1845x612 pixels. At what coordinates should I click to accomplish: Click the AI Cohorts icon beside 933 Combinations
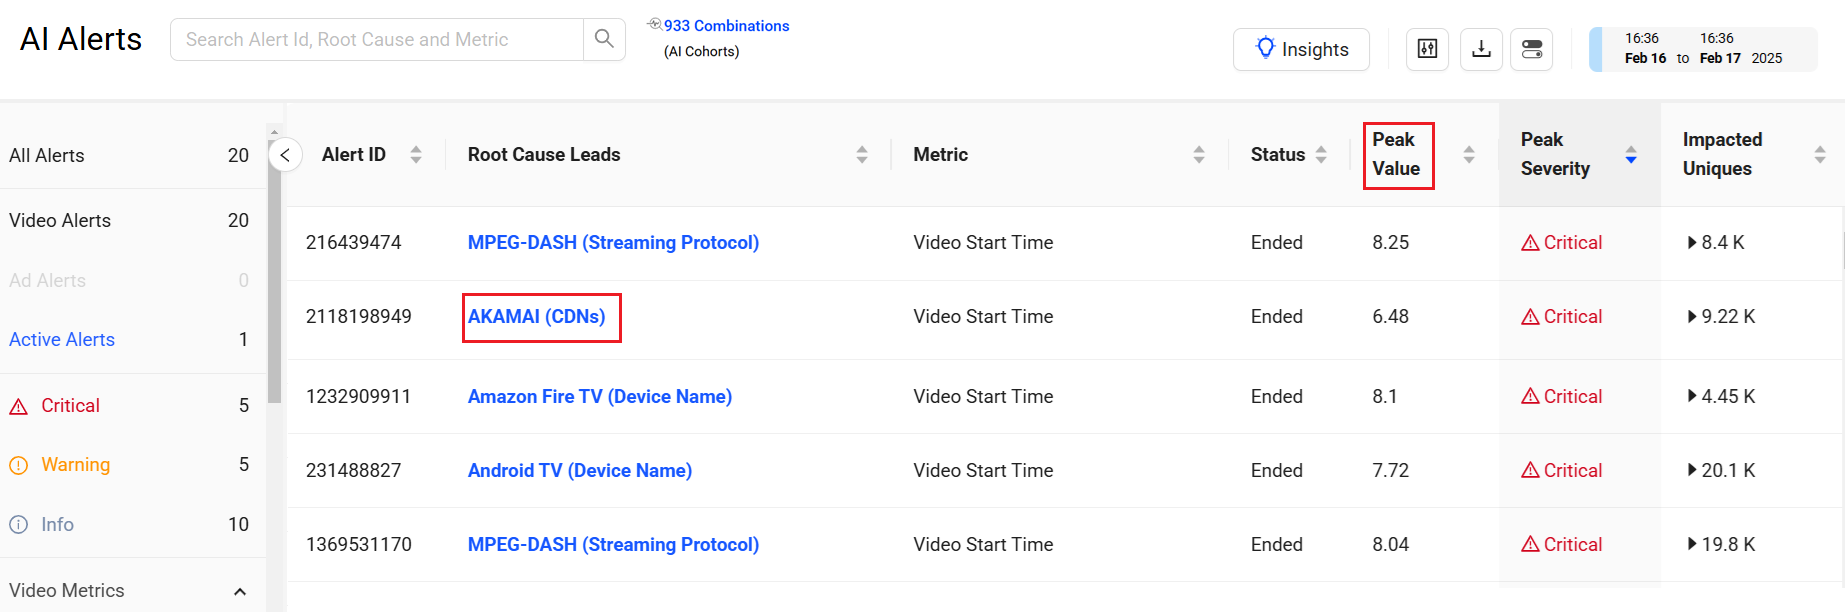pos(654,25)
